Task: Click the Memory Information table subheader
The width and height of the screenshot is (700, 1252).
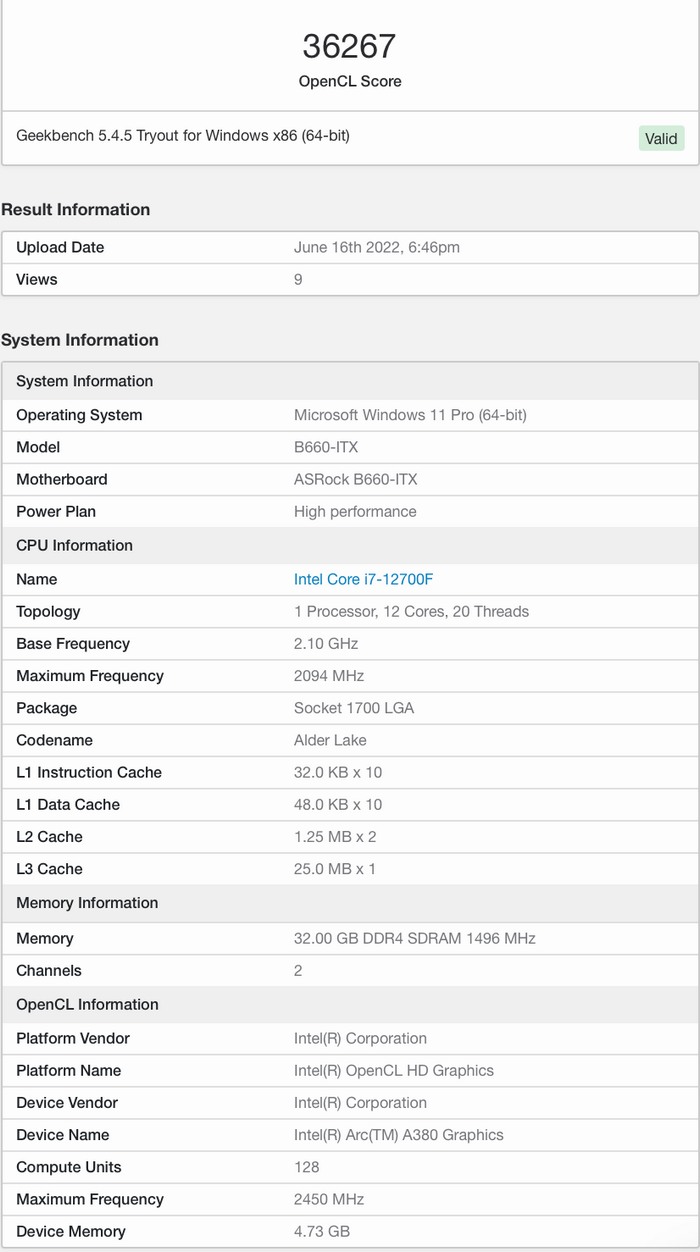Action: 87,903
